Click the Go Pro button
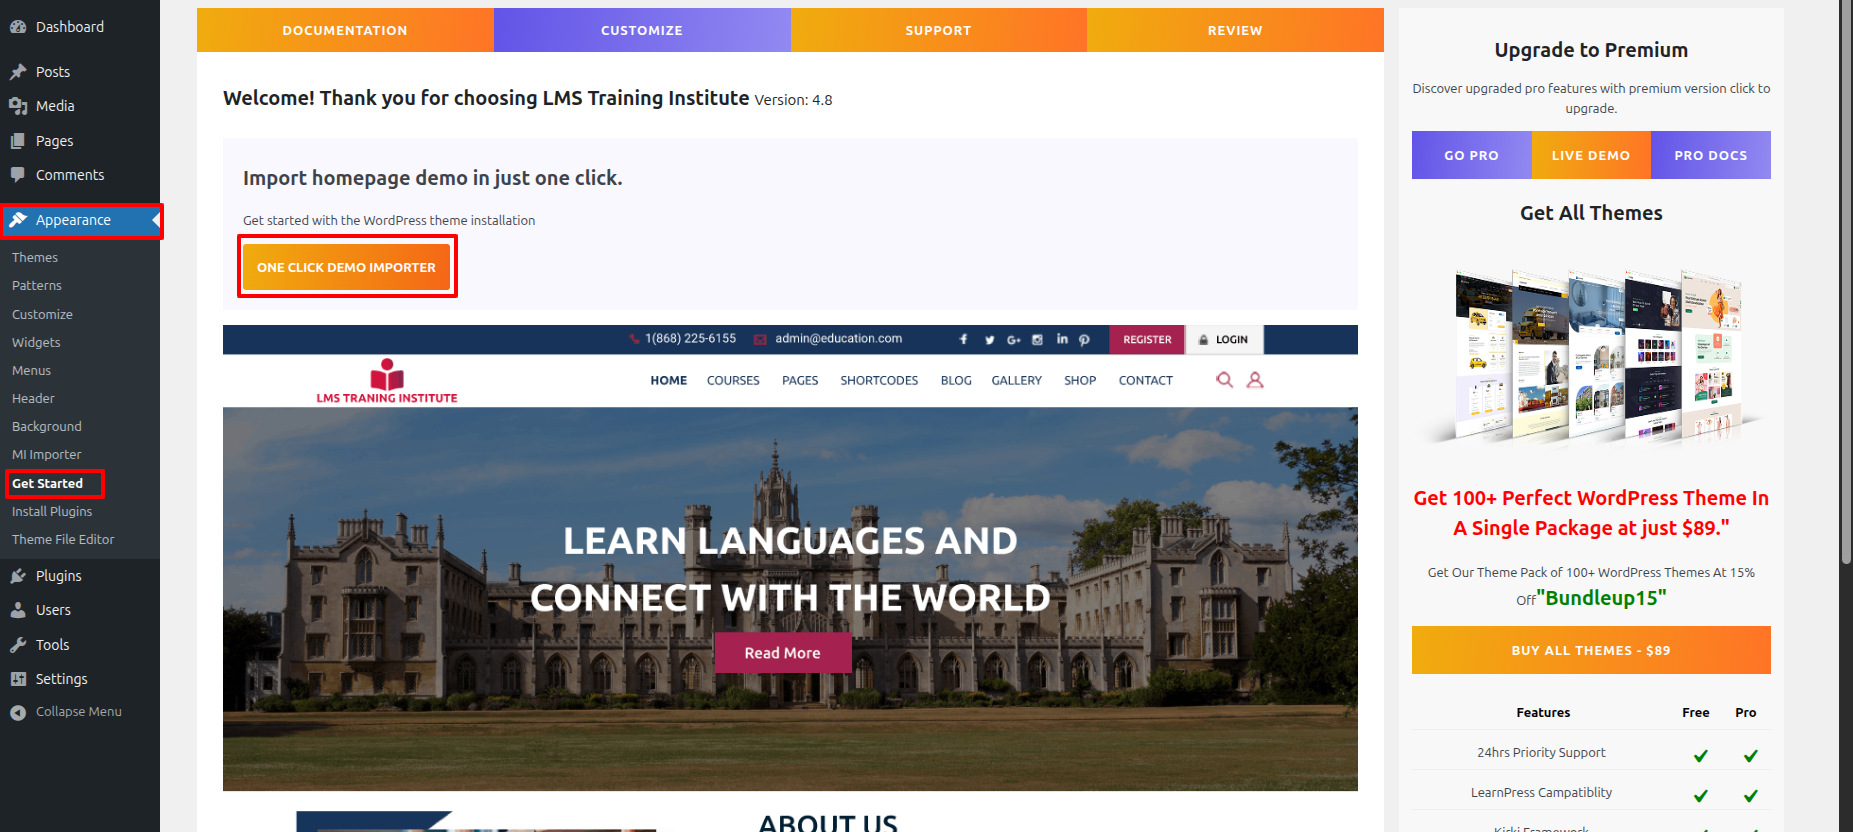 click(1471, 155)
